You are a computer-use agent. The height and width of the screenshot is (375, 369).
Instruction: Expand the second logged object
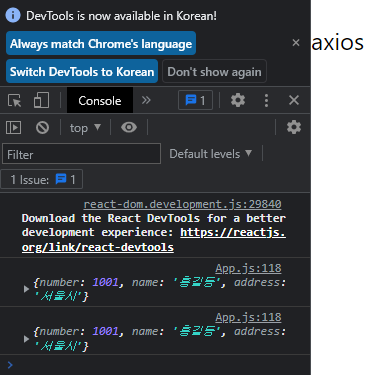[26, 339]
